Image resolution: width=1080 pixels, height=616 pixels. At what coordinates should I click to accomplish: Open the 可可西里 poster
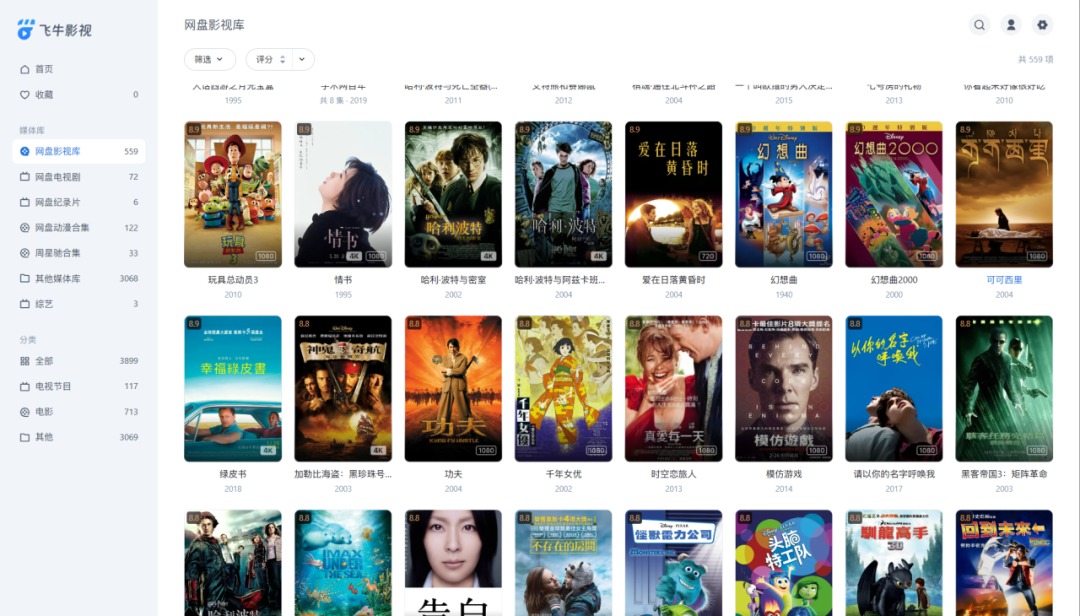(1004, 194)
